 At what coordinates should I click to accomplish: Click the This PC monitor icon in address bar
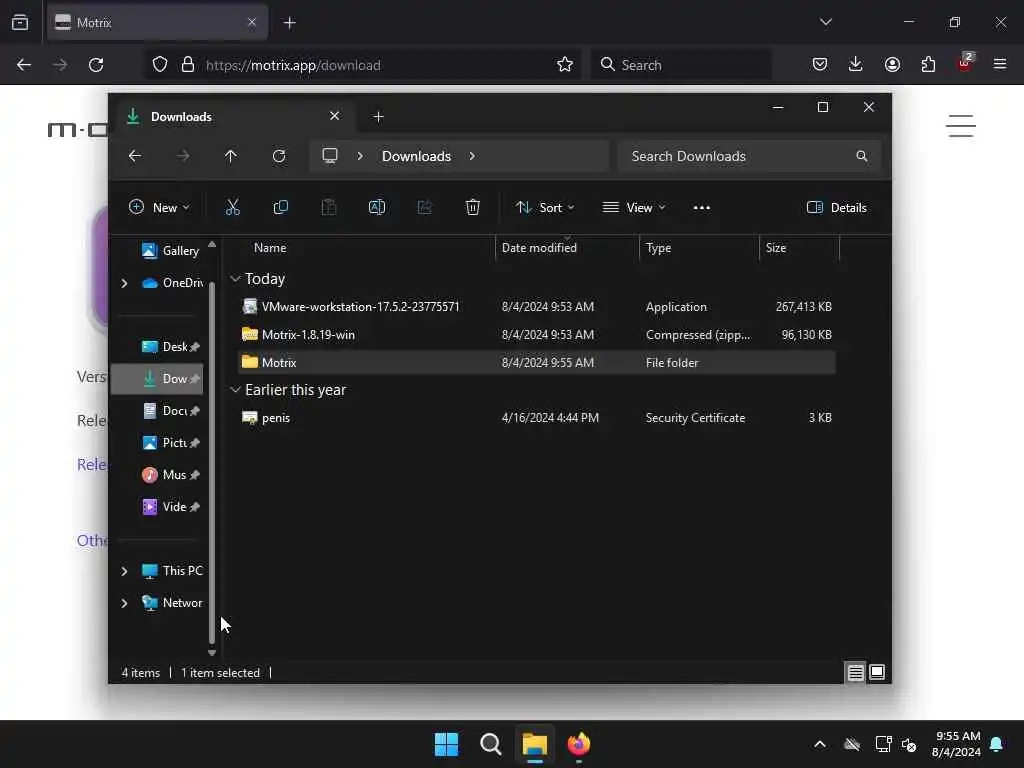[330, 155]
